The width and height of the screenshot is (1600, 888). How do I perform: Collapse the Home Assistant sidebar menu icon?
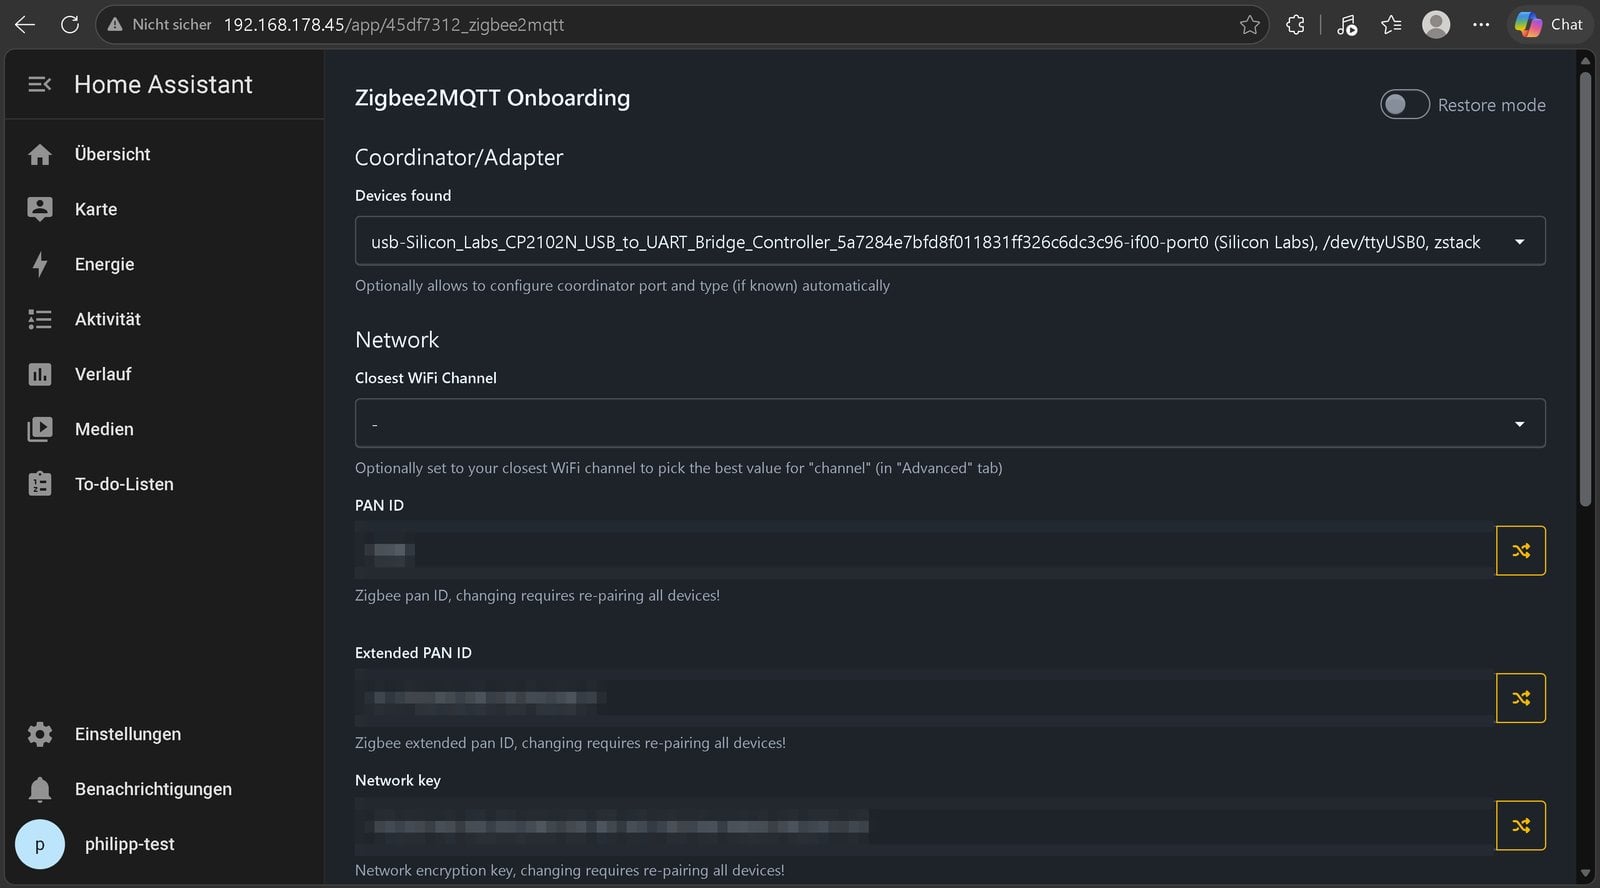point(40,85)
